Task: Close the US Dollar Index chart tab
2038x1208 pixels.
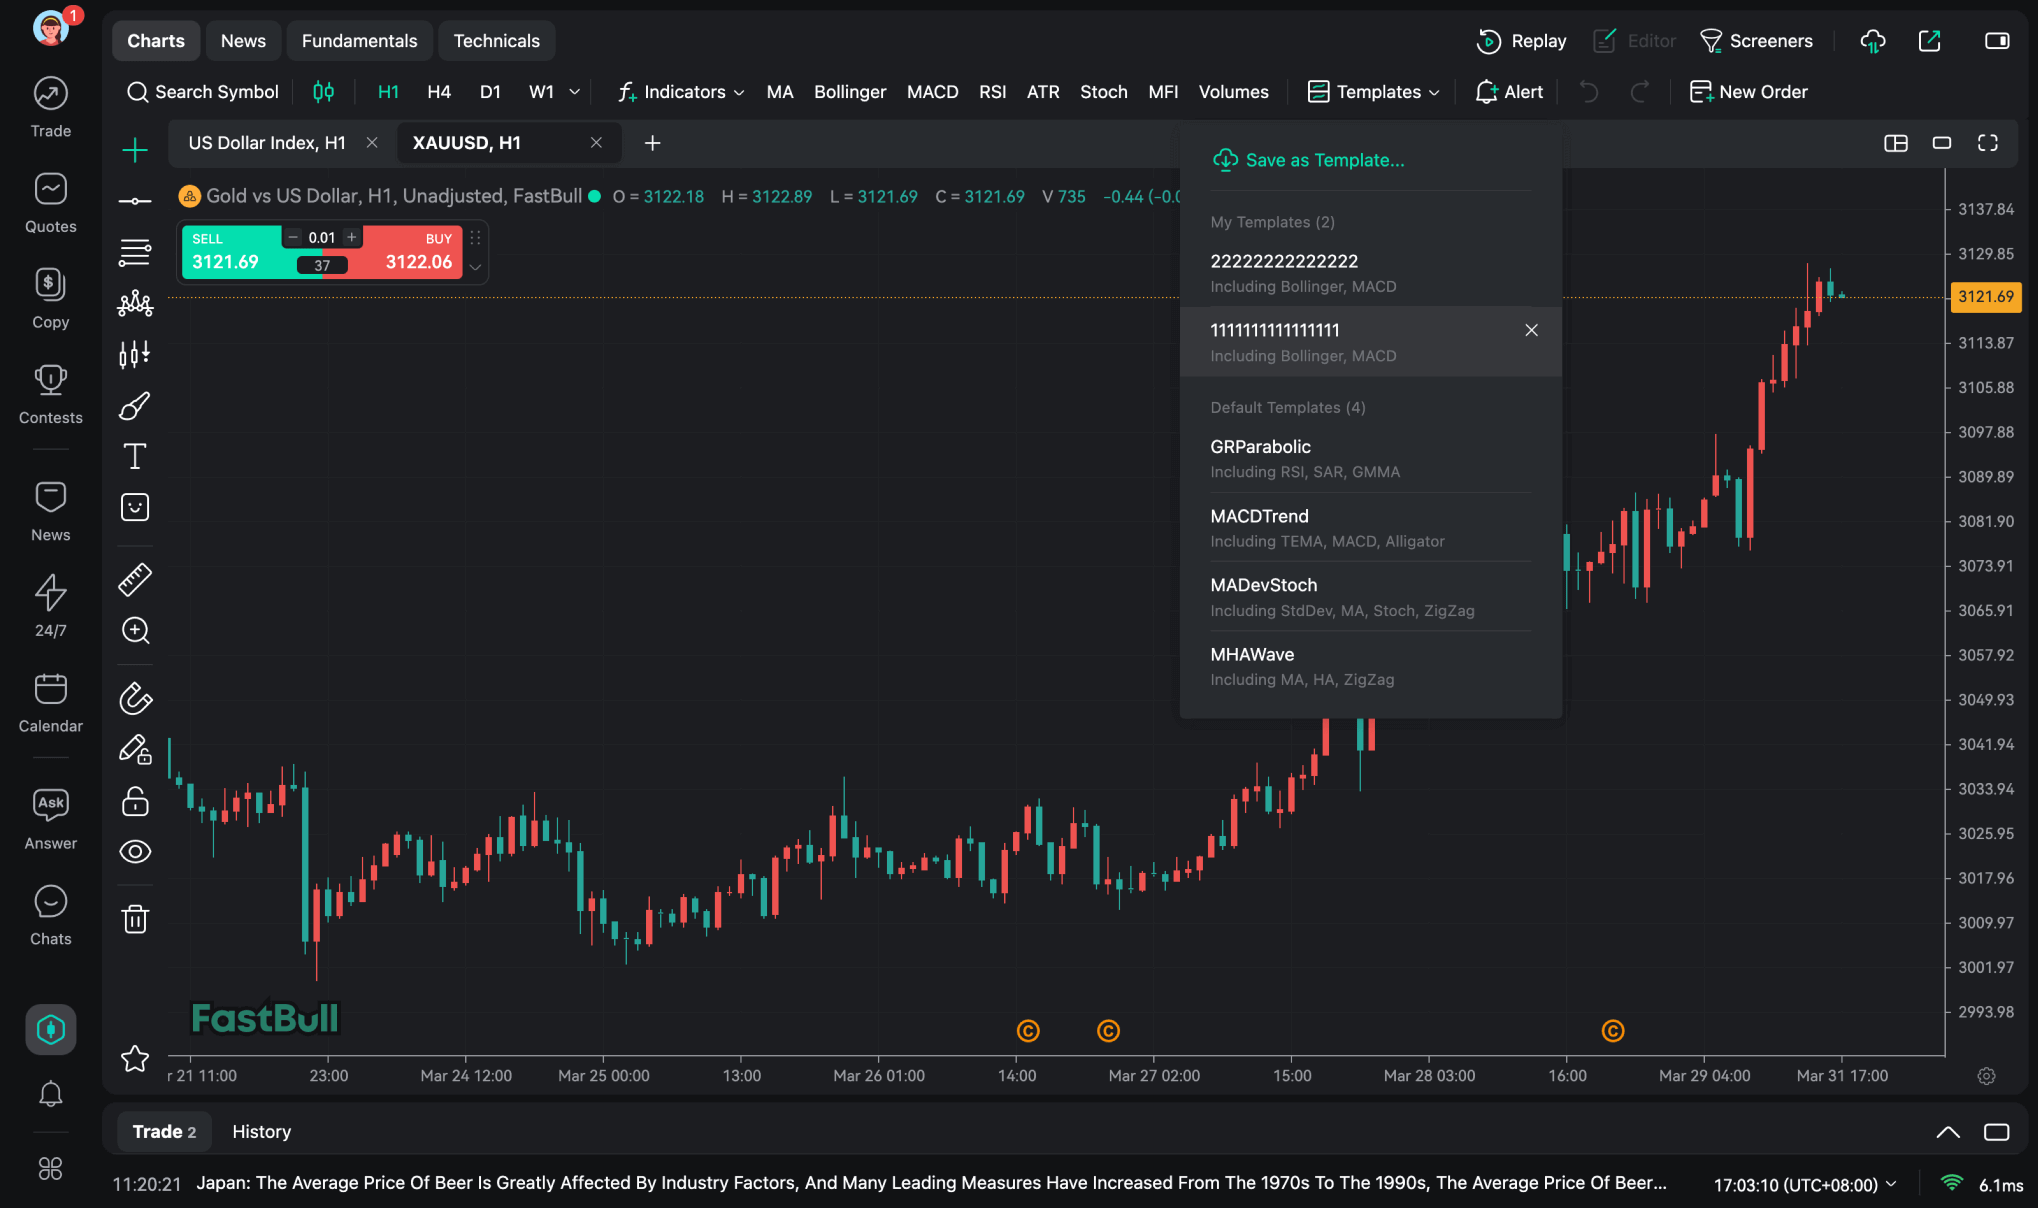Action: 372,143
